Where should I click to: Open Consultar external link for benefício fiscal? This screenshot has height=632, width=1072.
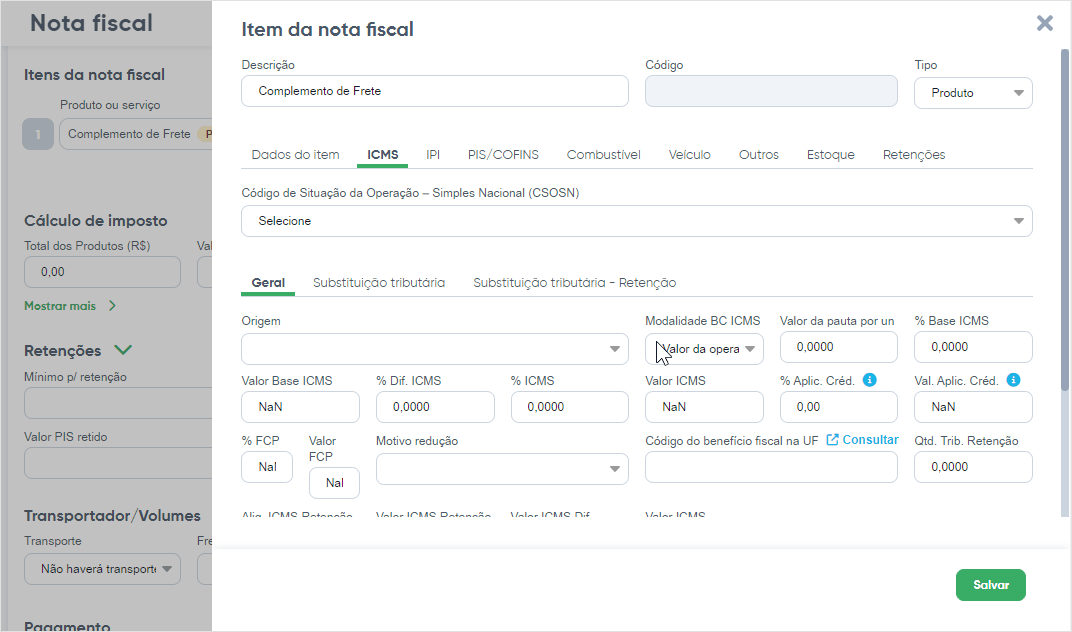point(862,440)
